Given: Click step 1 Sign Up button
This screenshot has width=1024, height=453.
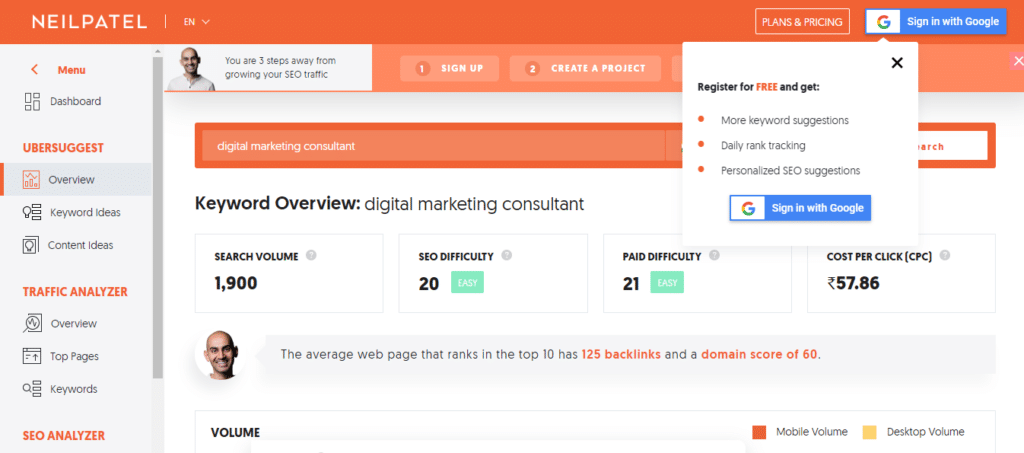Looking at the screenshot, I should coord(449,68).
